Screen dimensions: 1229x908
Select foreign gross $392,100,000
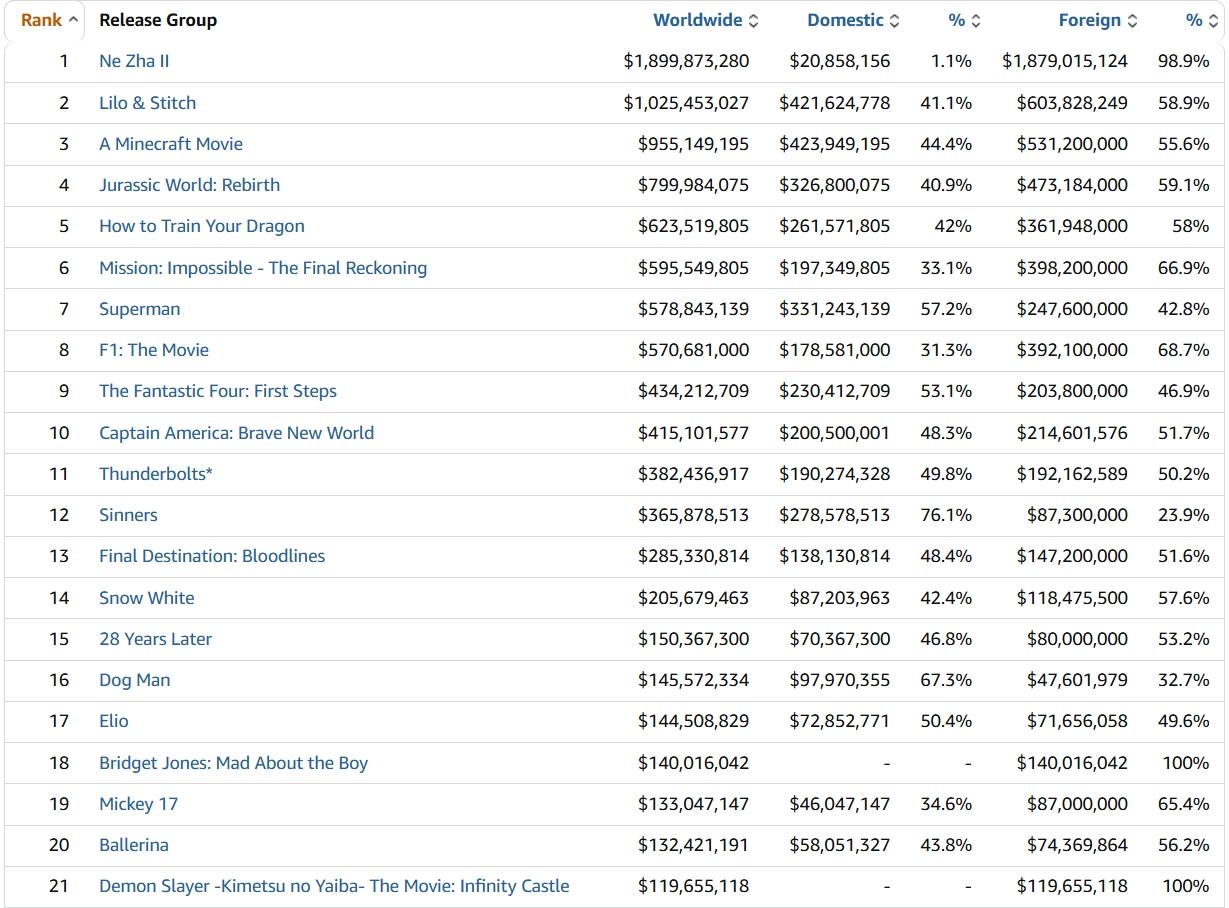(1072, 350)
